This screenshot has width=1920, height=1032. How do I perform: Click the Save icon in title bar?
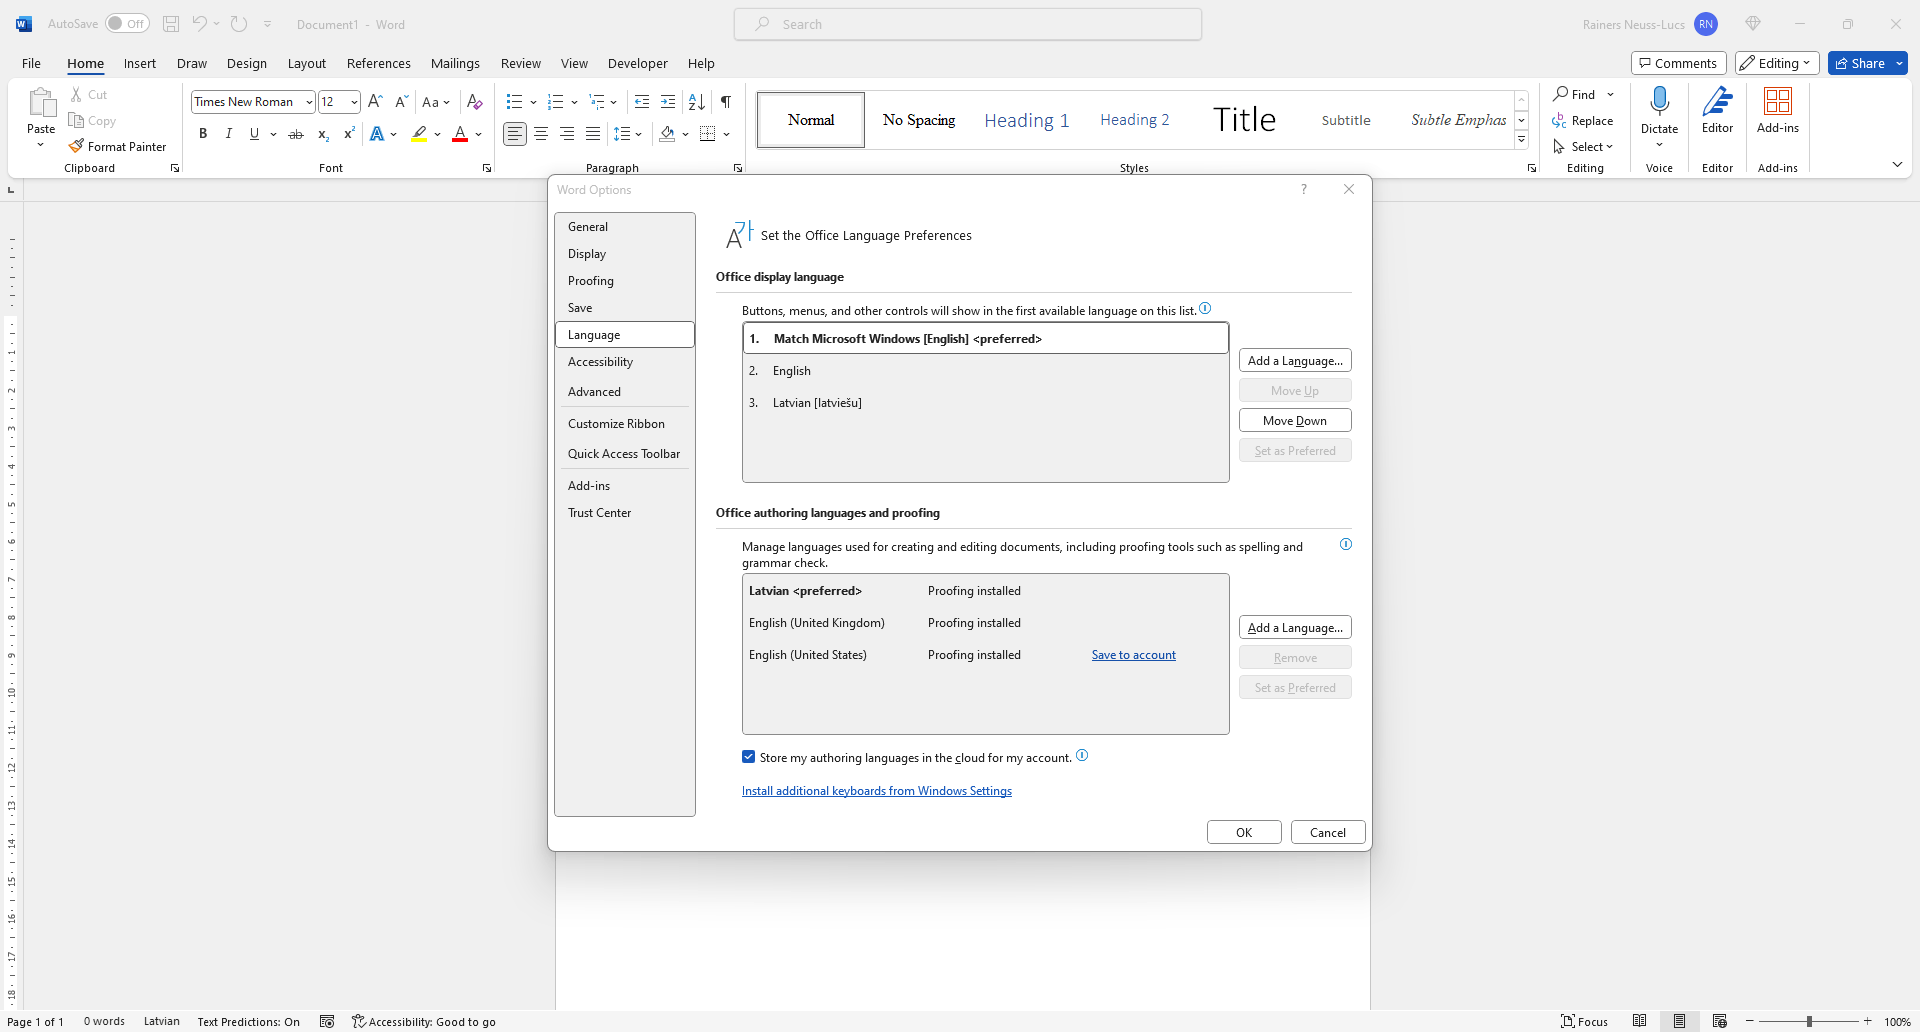click(171, 24)
